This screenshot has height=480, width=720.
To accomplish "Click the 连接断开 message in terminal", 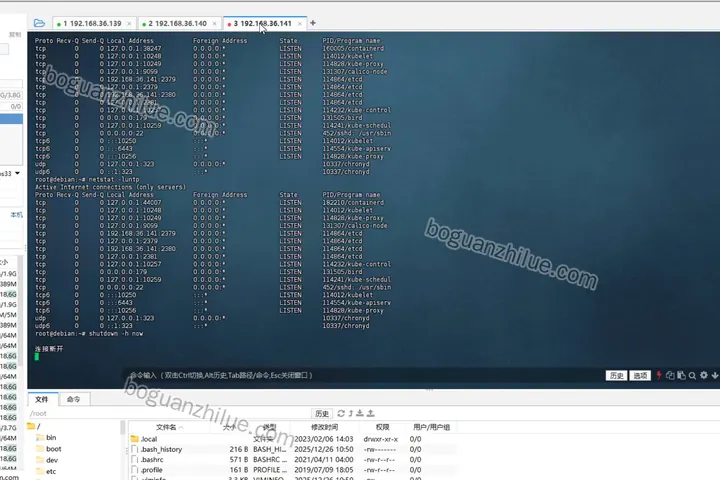I will tap(49, 349).
